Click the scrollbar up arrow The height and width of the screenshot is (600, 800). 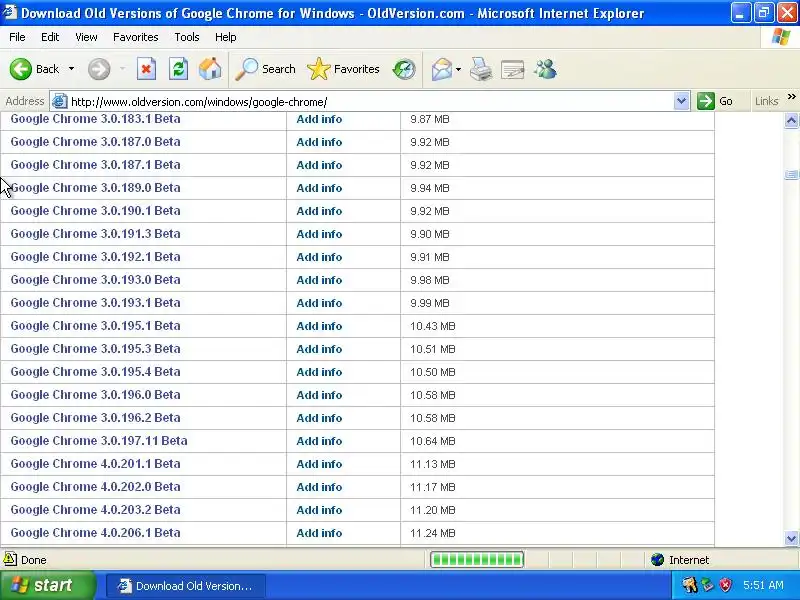791,120
